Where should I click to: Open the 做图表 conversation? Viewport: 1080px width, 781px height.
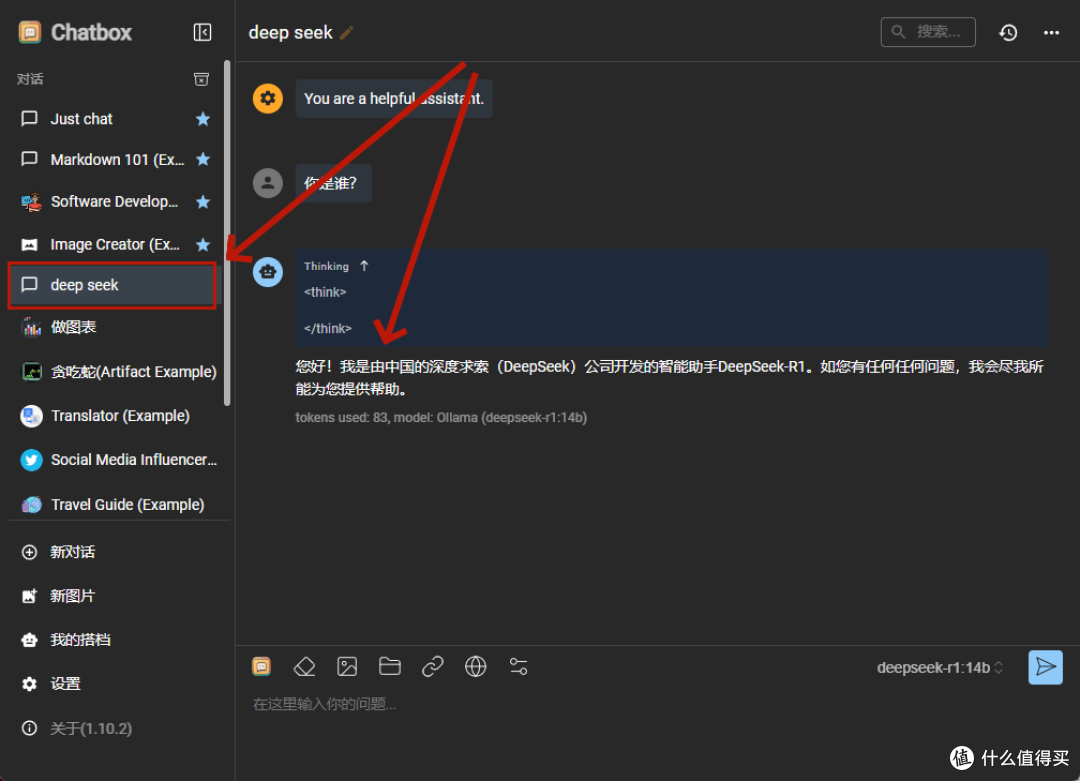[x=116, y=327]
